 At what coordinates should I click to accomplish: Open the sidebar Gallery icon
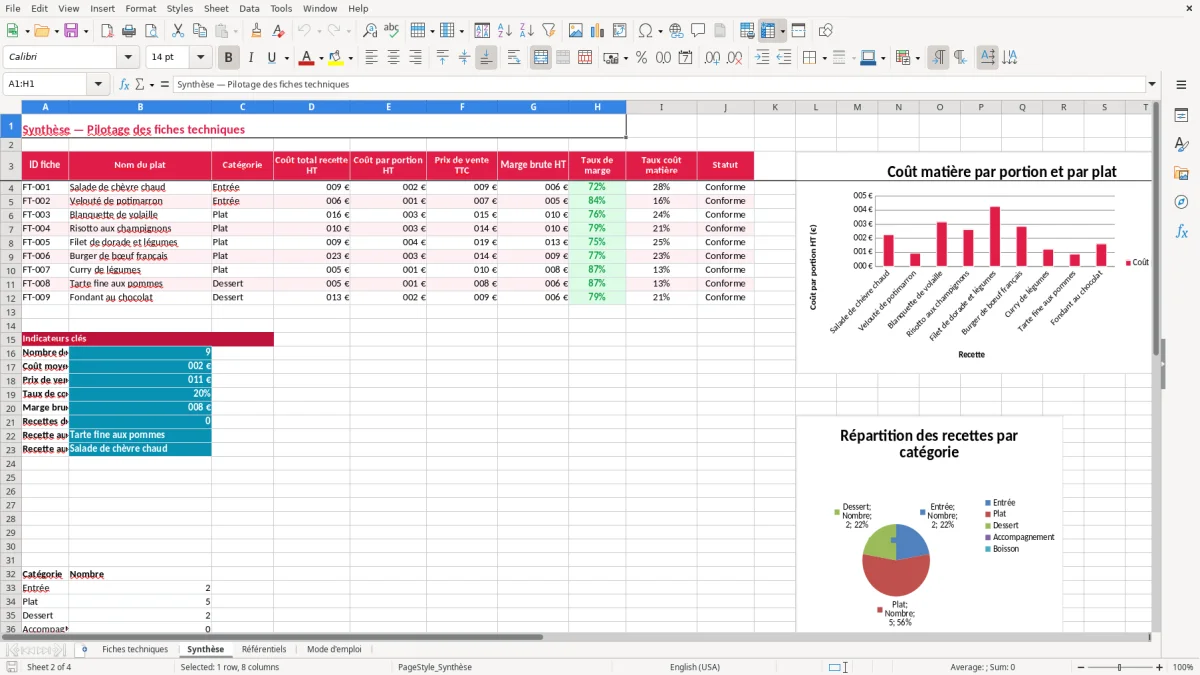point(1181,173)
